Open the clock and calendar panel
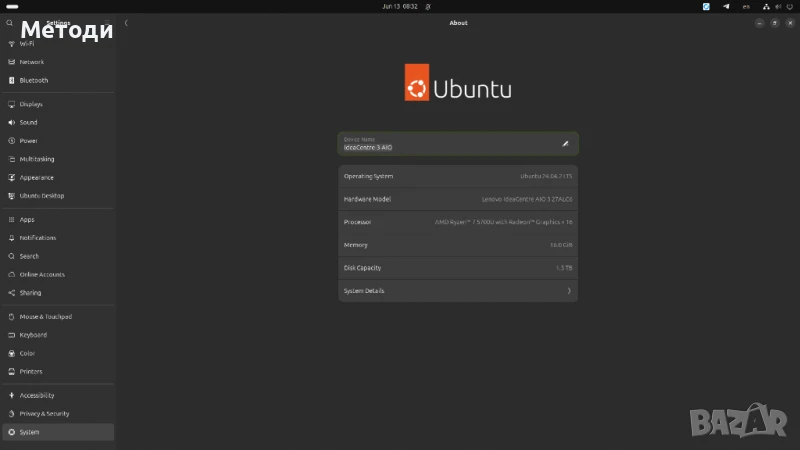The height and width of the screenshot is (450, 800). point(400,6)
